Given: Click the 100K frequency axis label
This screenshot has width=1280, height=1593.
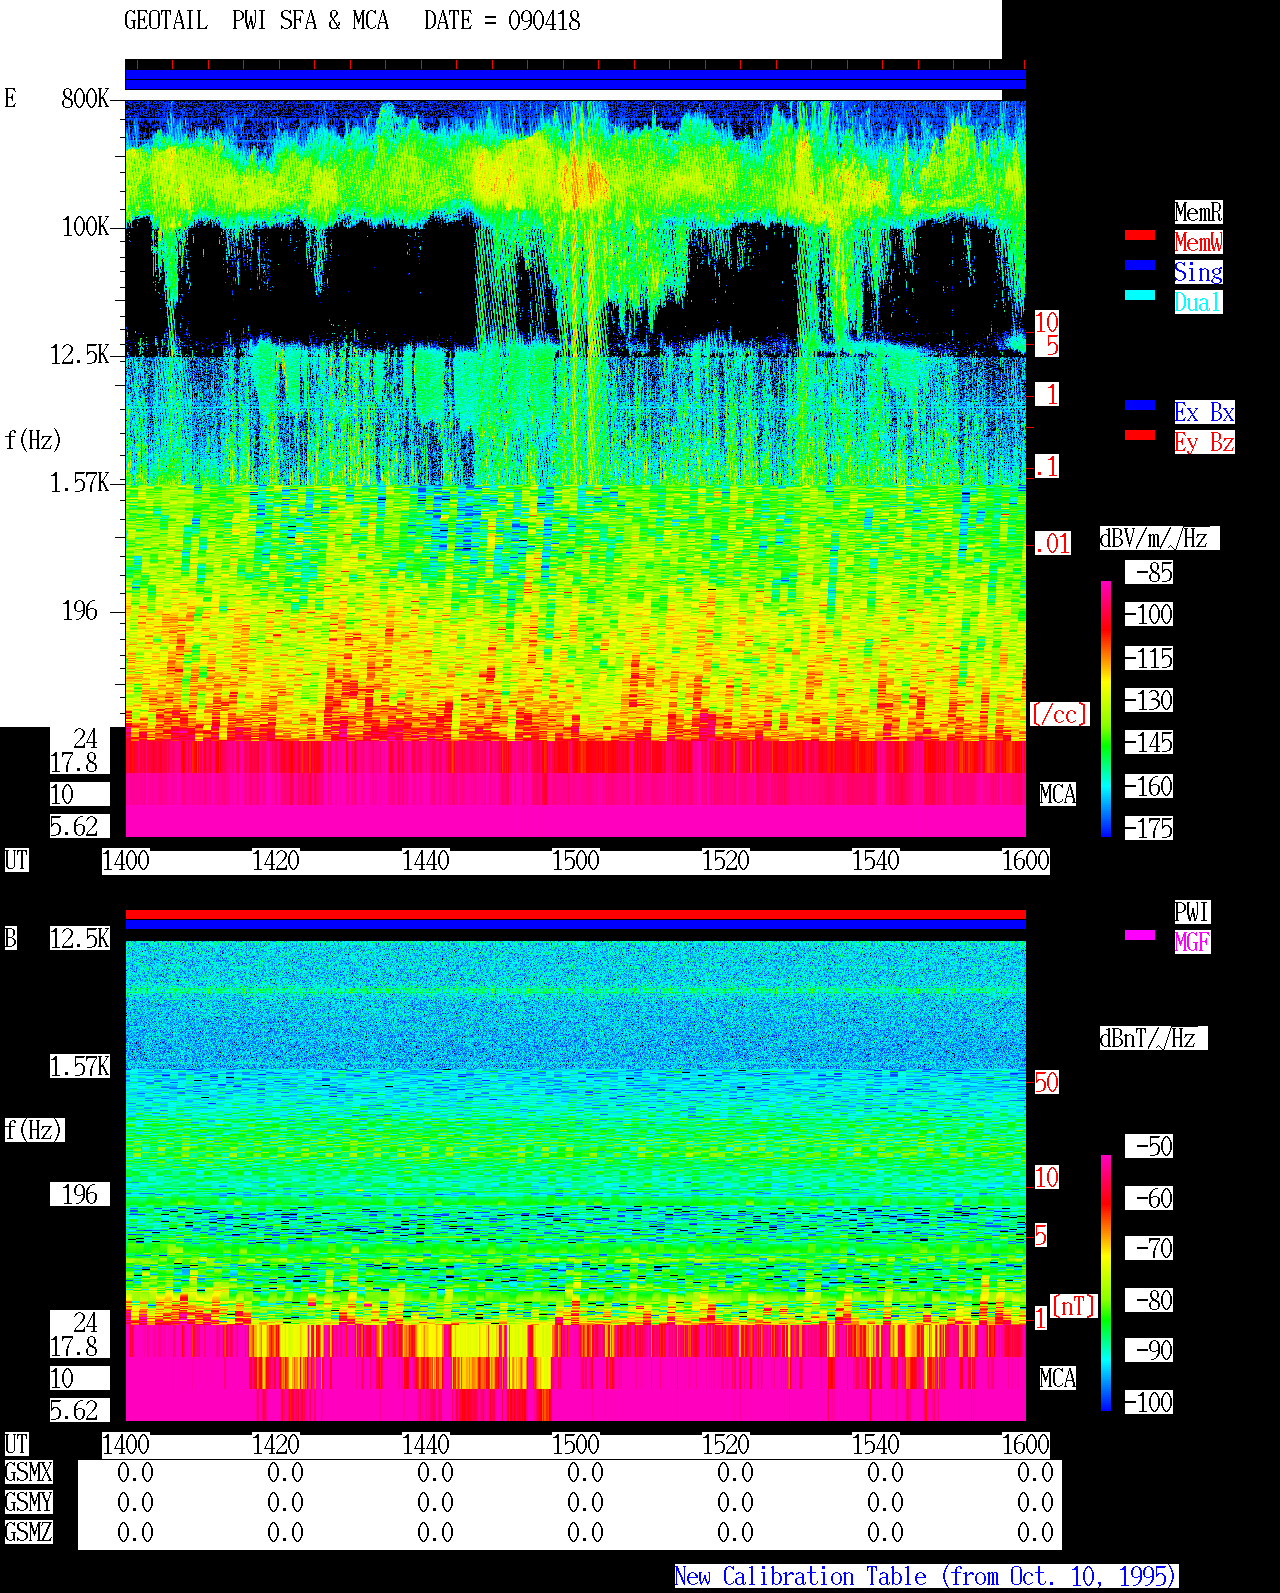Looking at the screenshot, I should tap(86, 226).
